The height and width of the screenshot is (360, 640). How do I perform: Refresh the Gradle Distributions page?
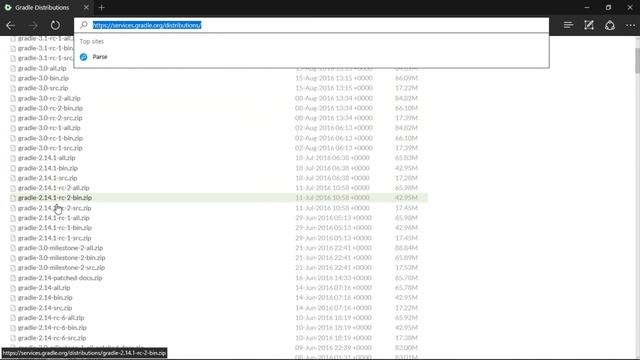coord(55,25)
